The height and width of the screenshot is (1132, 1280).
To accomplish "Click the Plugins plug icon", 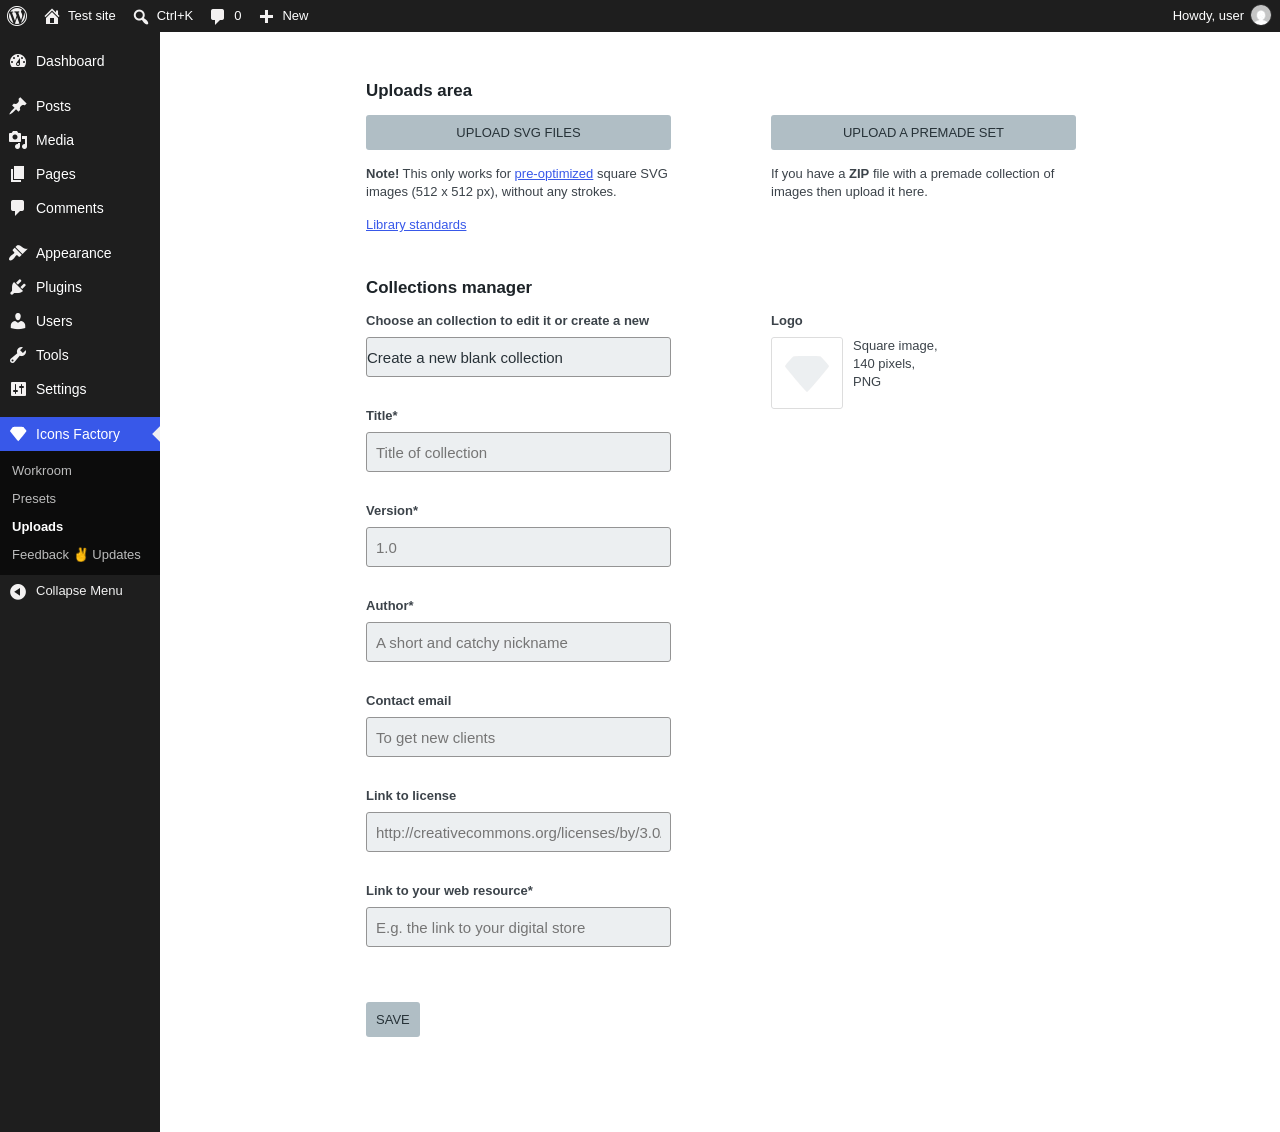I will (x=18, y=287).
